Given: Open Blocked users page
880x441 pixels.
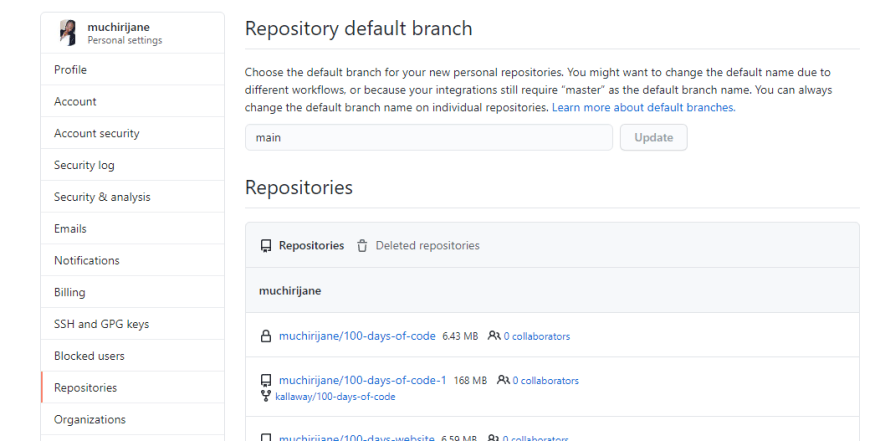Looking at the screenshot, I should (132, 356).
